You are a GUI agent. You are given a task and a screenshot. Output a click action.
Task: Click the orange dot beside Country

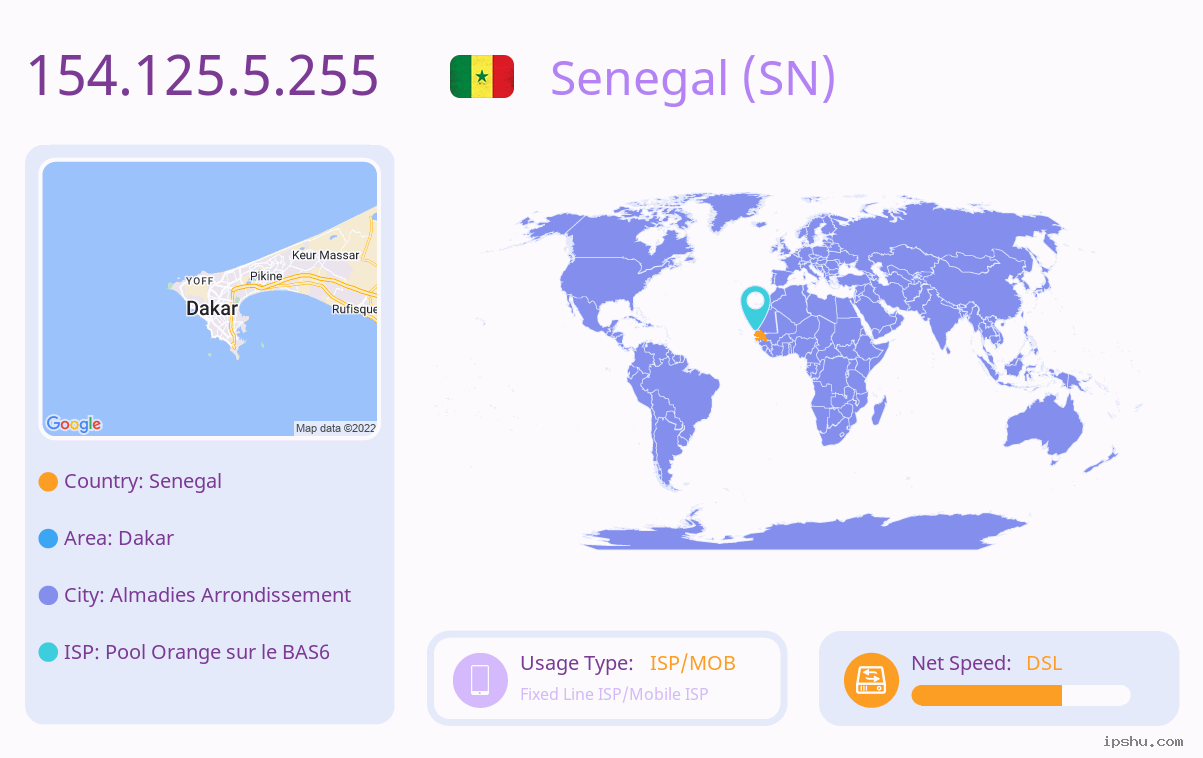(48, 481)
